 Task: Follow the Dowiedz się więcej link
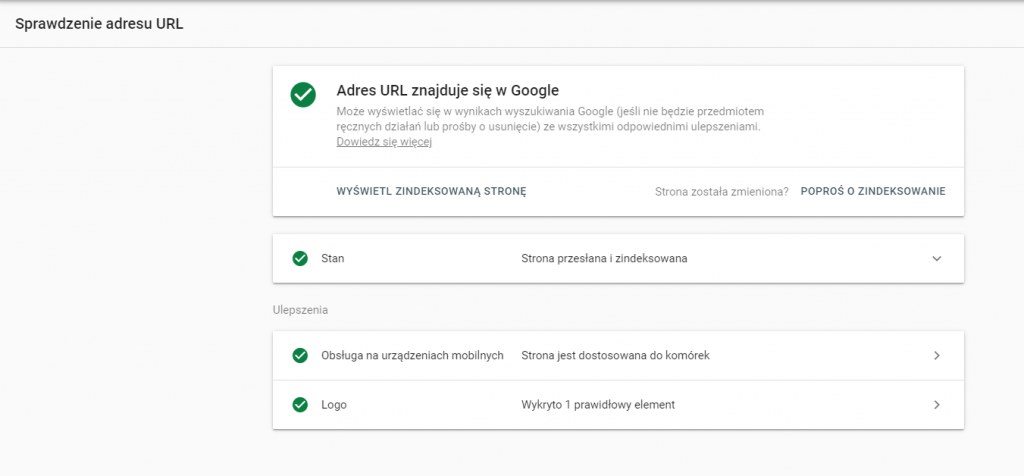tap(384, 143)
